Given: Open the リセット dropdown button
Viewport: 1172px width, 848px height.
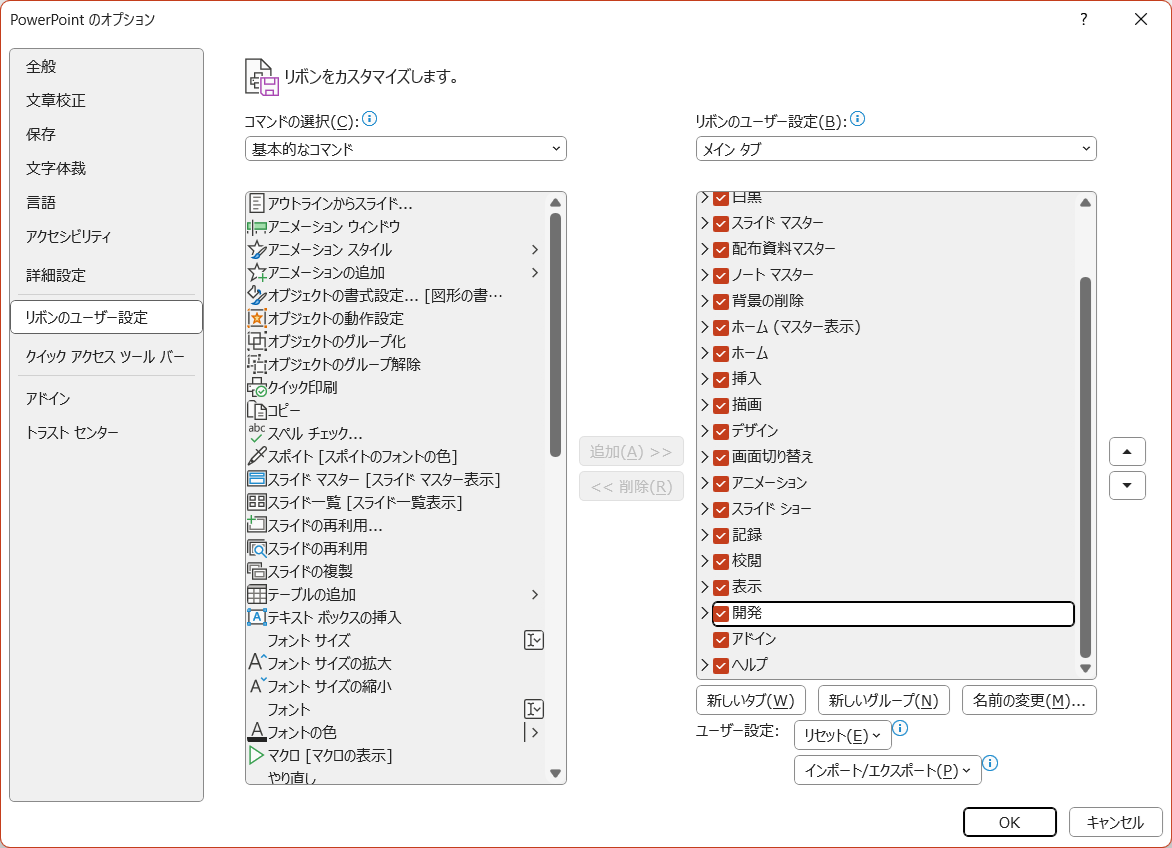Looking at the screenshot, I should [x=842, y=735].
